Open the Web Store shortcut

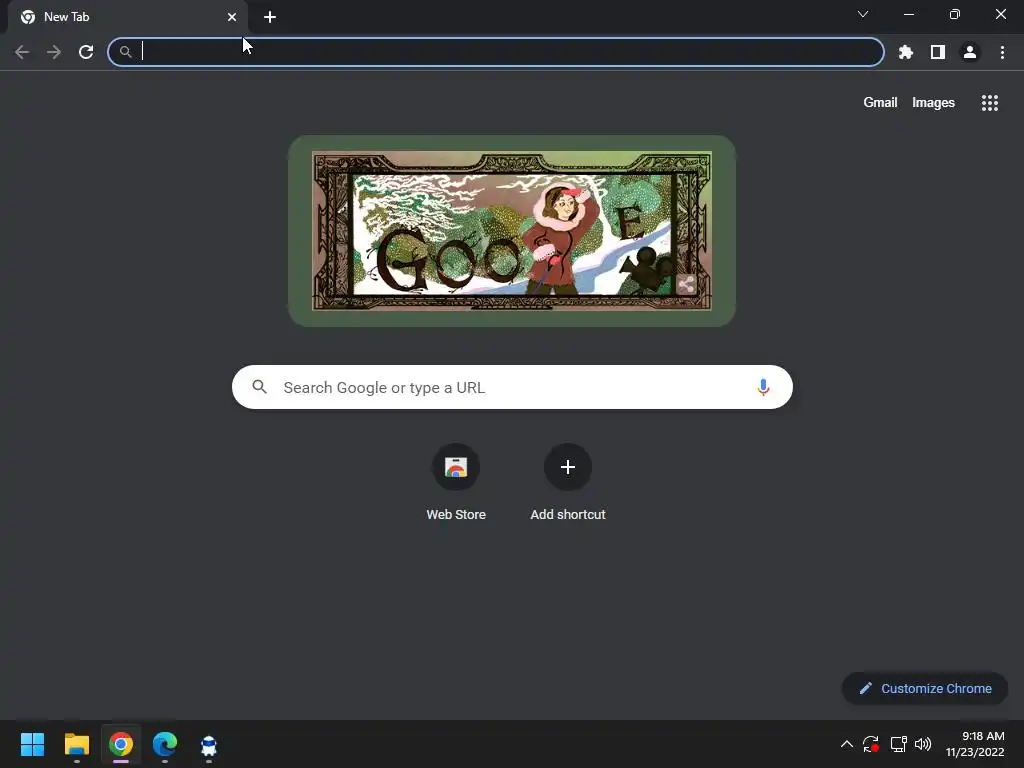tap(456, 483)
